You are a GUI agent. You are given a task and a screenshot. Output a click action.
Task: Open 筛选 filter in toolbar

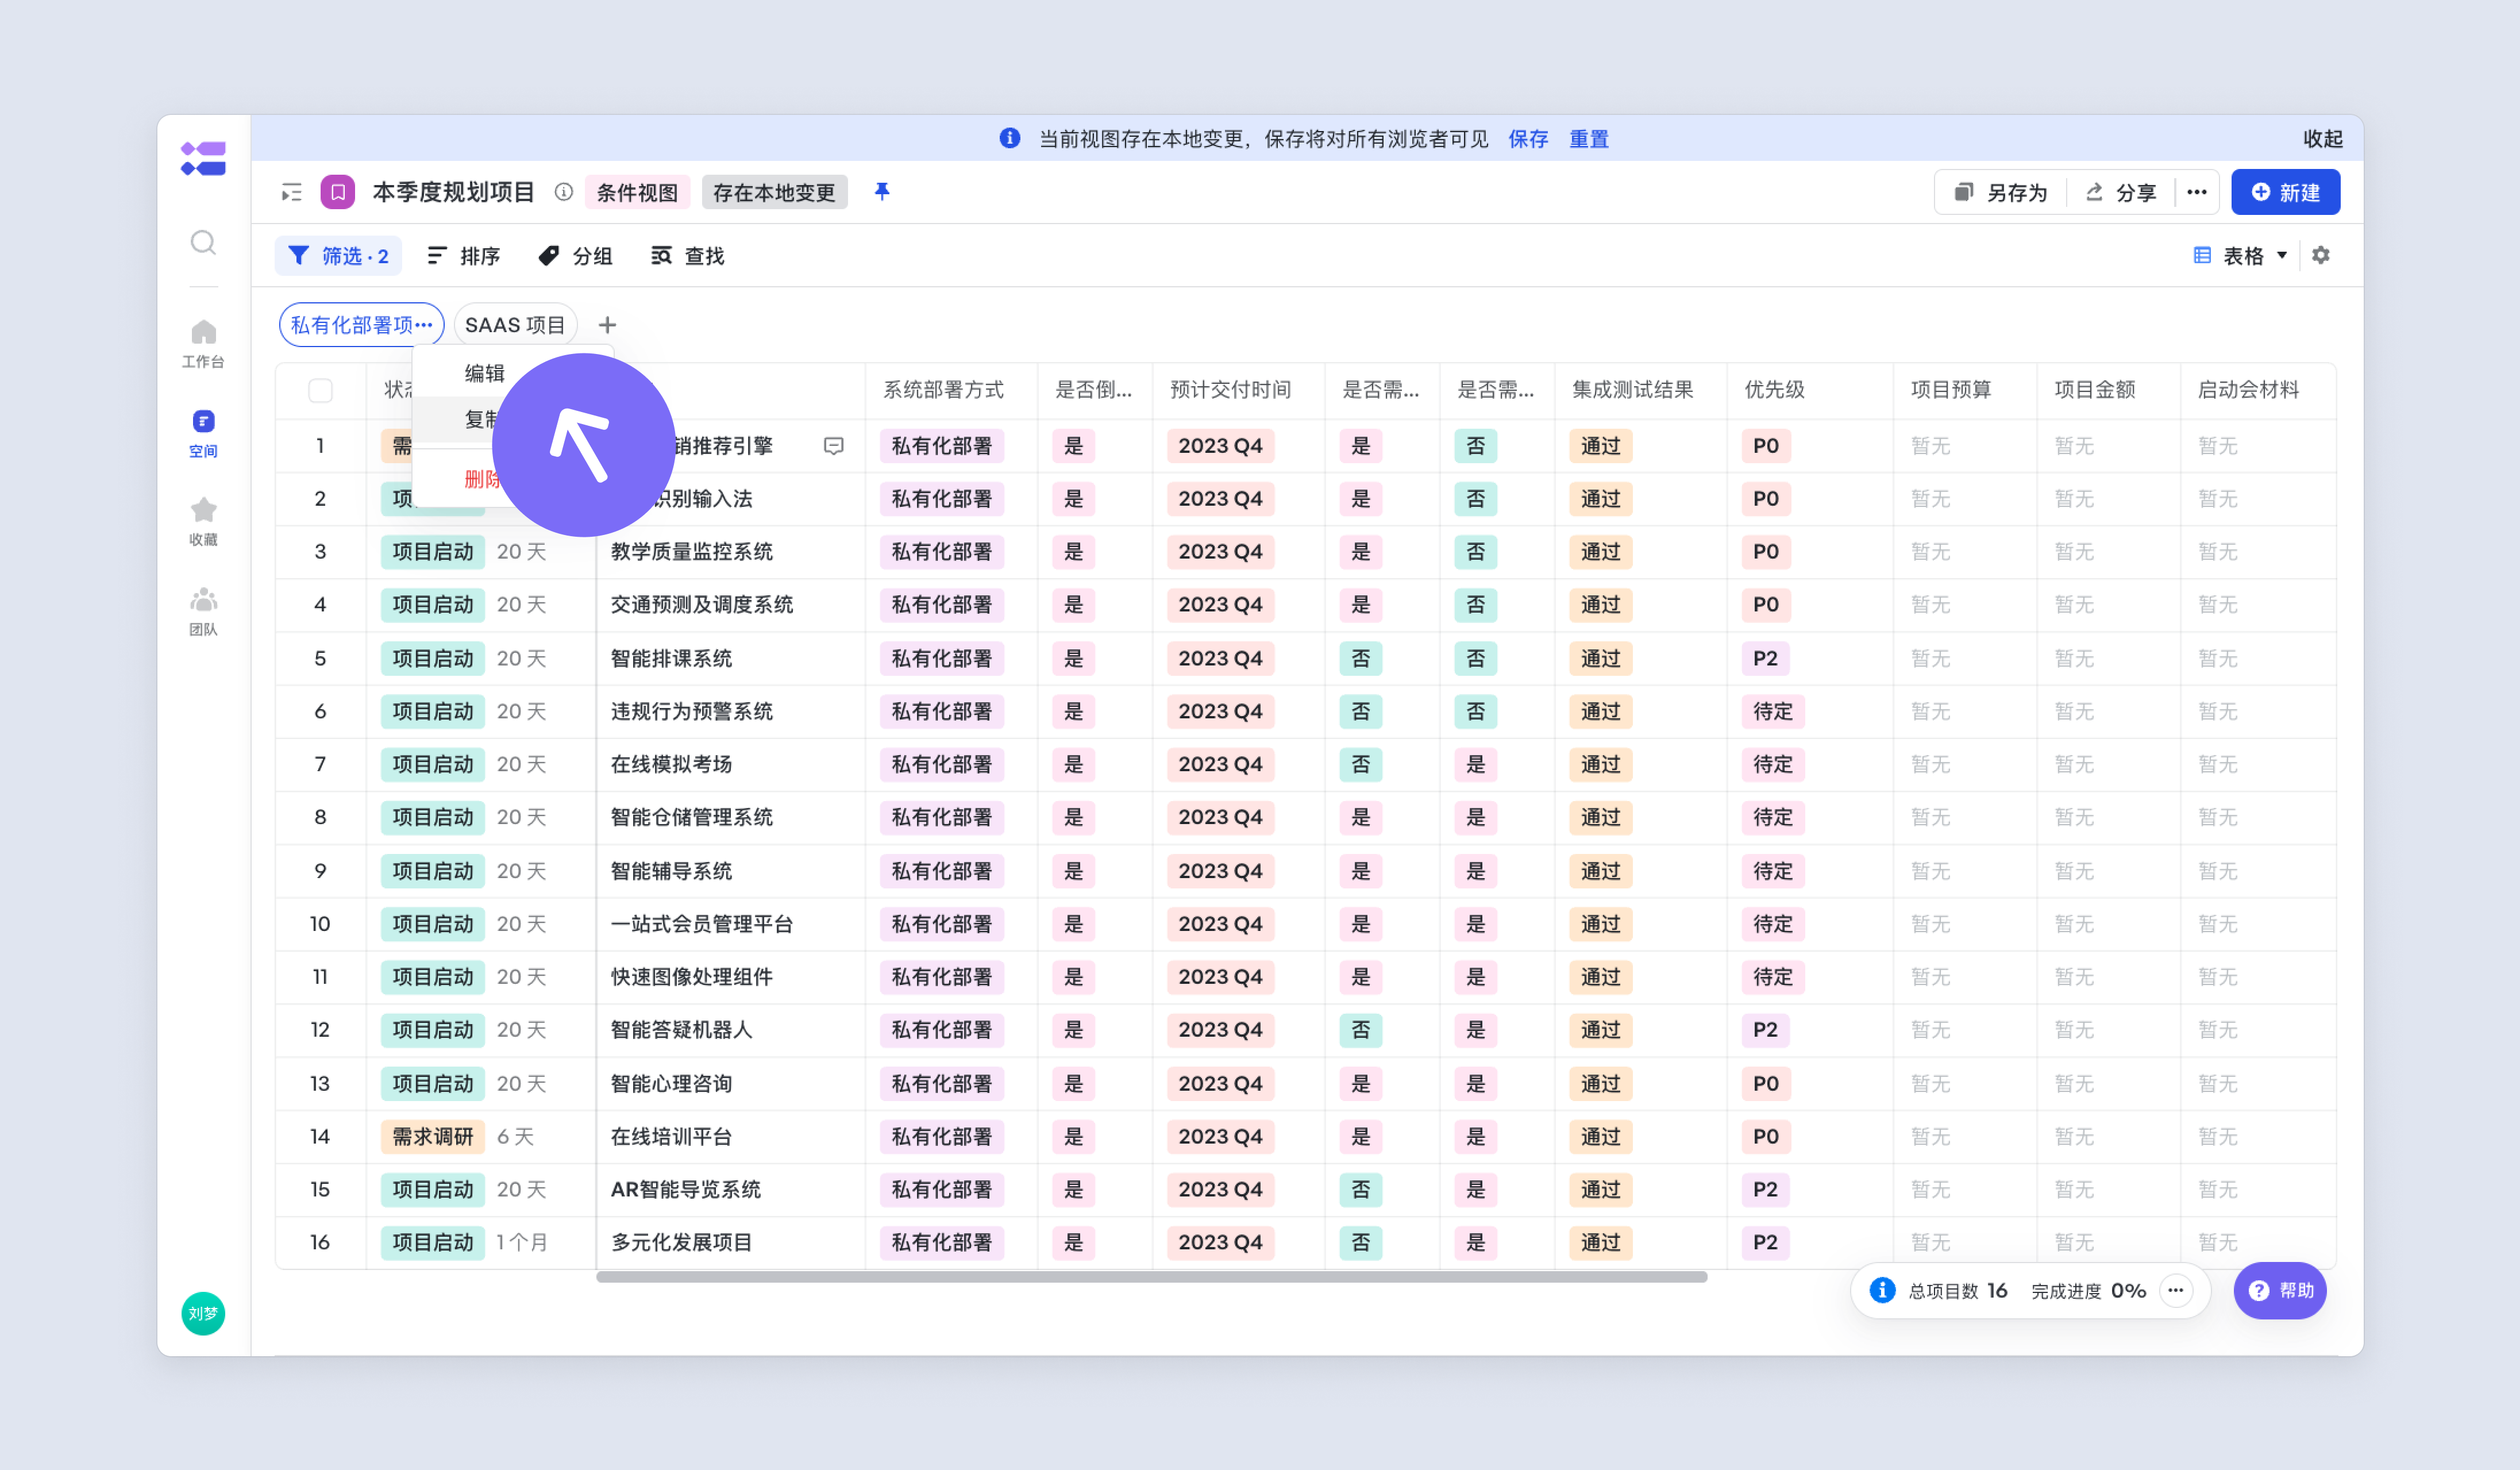[x=338, y=256]
